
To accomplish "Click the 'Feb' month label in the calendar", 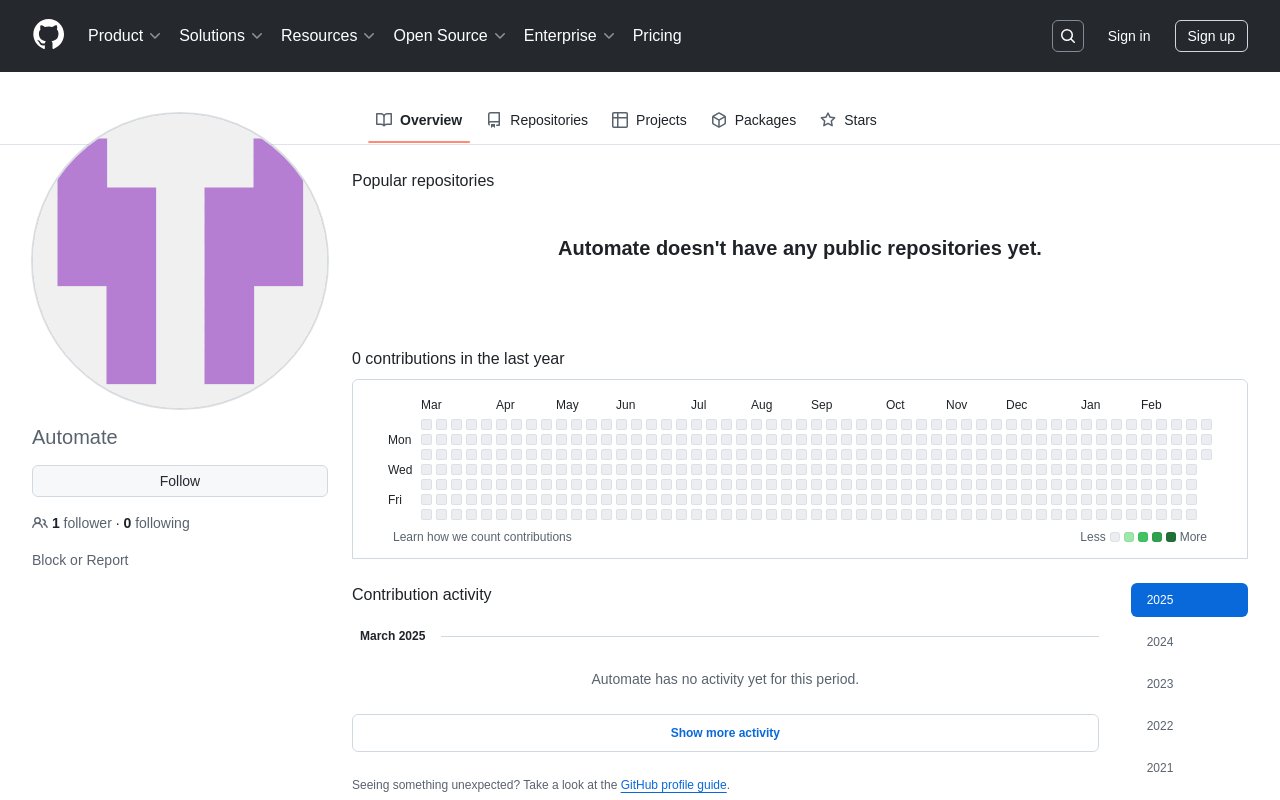I will 1151,405.
